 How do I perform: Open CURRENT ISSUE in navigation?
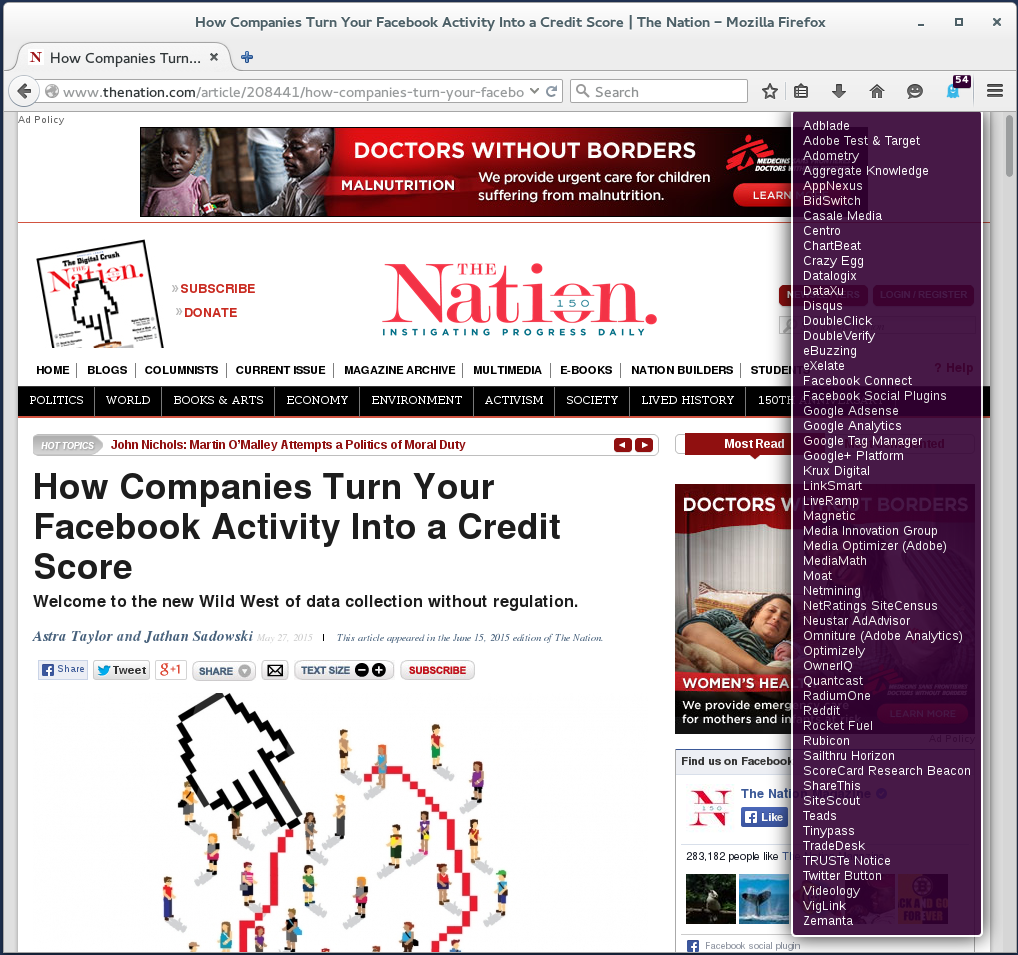tap(280, 370)
